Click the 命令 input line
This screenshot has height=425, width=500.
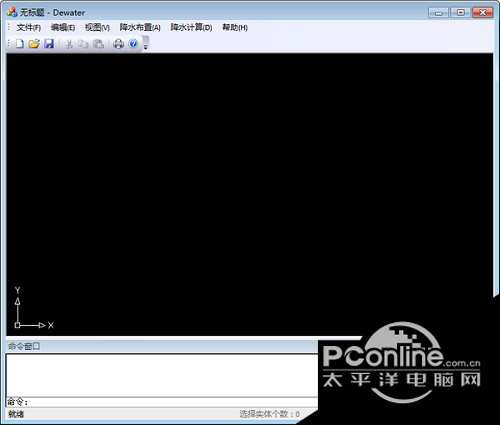(162, 402)
